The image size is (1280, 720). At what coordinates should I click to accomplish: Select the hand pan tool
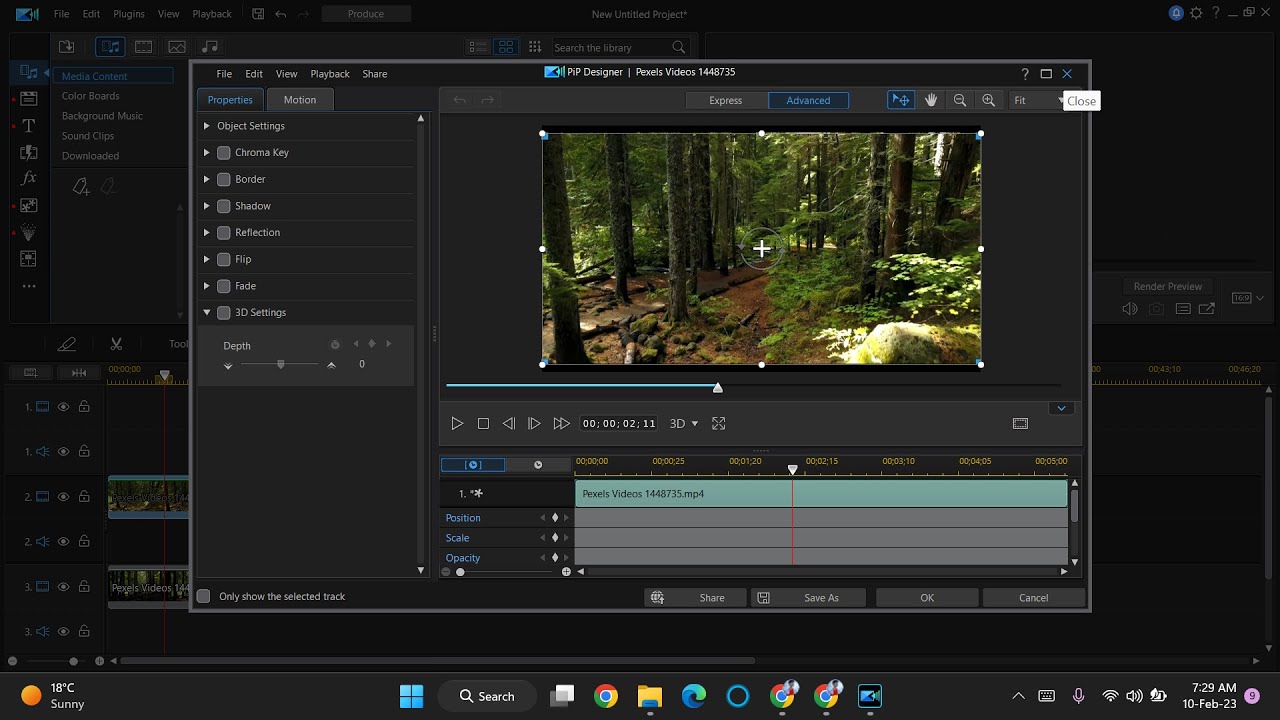coord(931,100)
